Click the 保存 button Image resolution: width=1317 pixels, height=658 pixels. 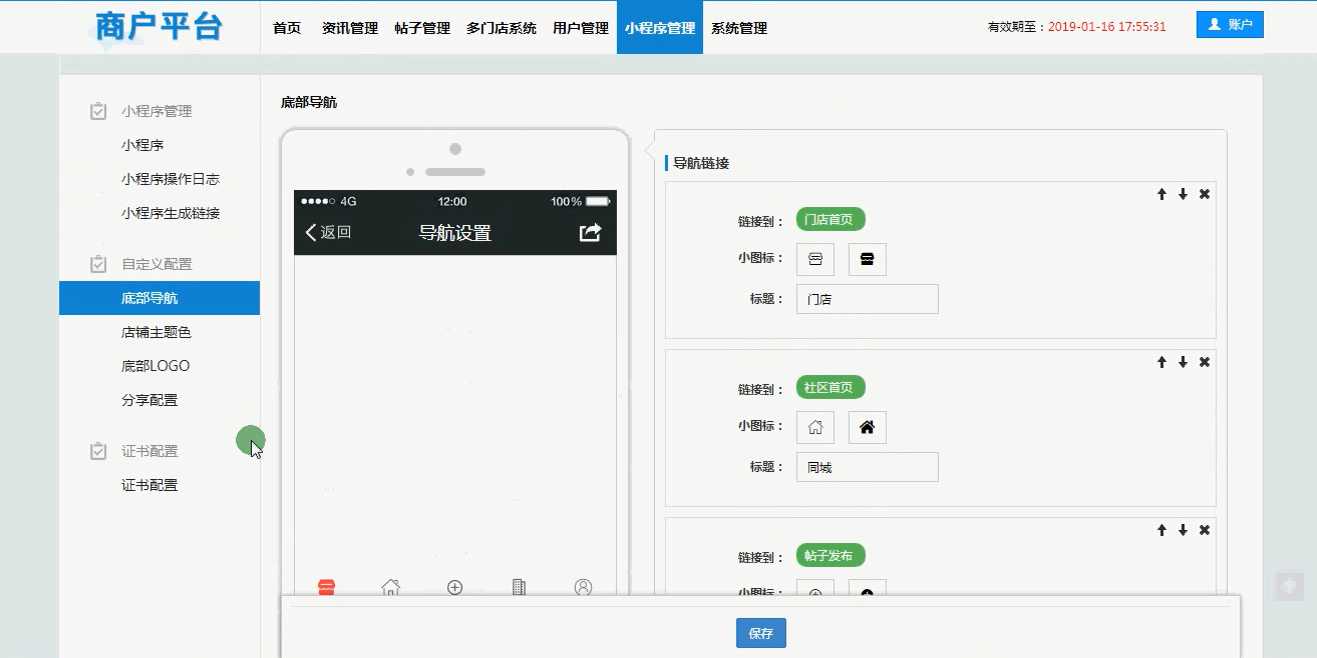[x=761, y=633]
